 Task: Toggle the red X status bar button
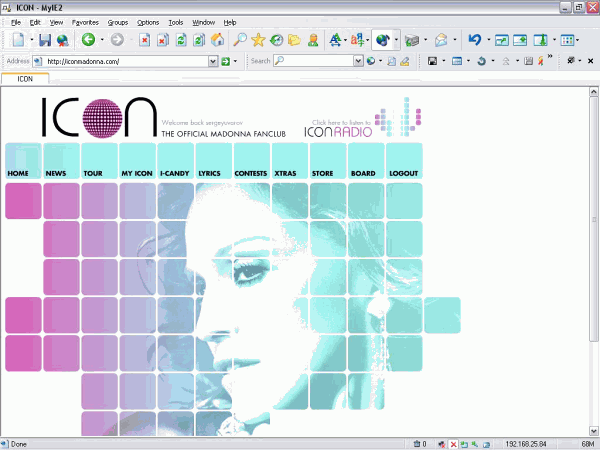(453, 444)
